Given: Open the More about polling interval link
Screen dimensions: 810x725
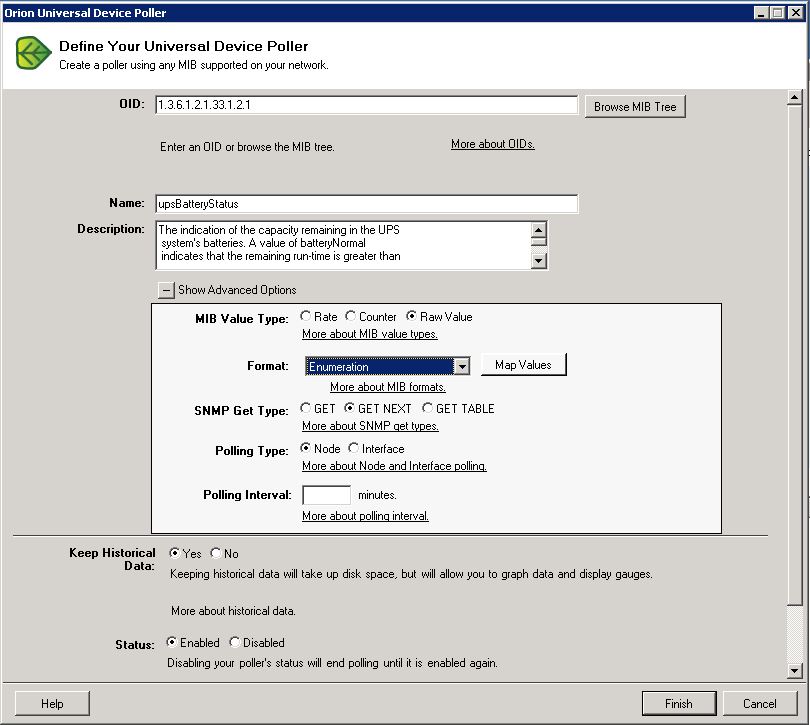Looking at the screenshot, I should point(365,516).
